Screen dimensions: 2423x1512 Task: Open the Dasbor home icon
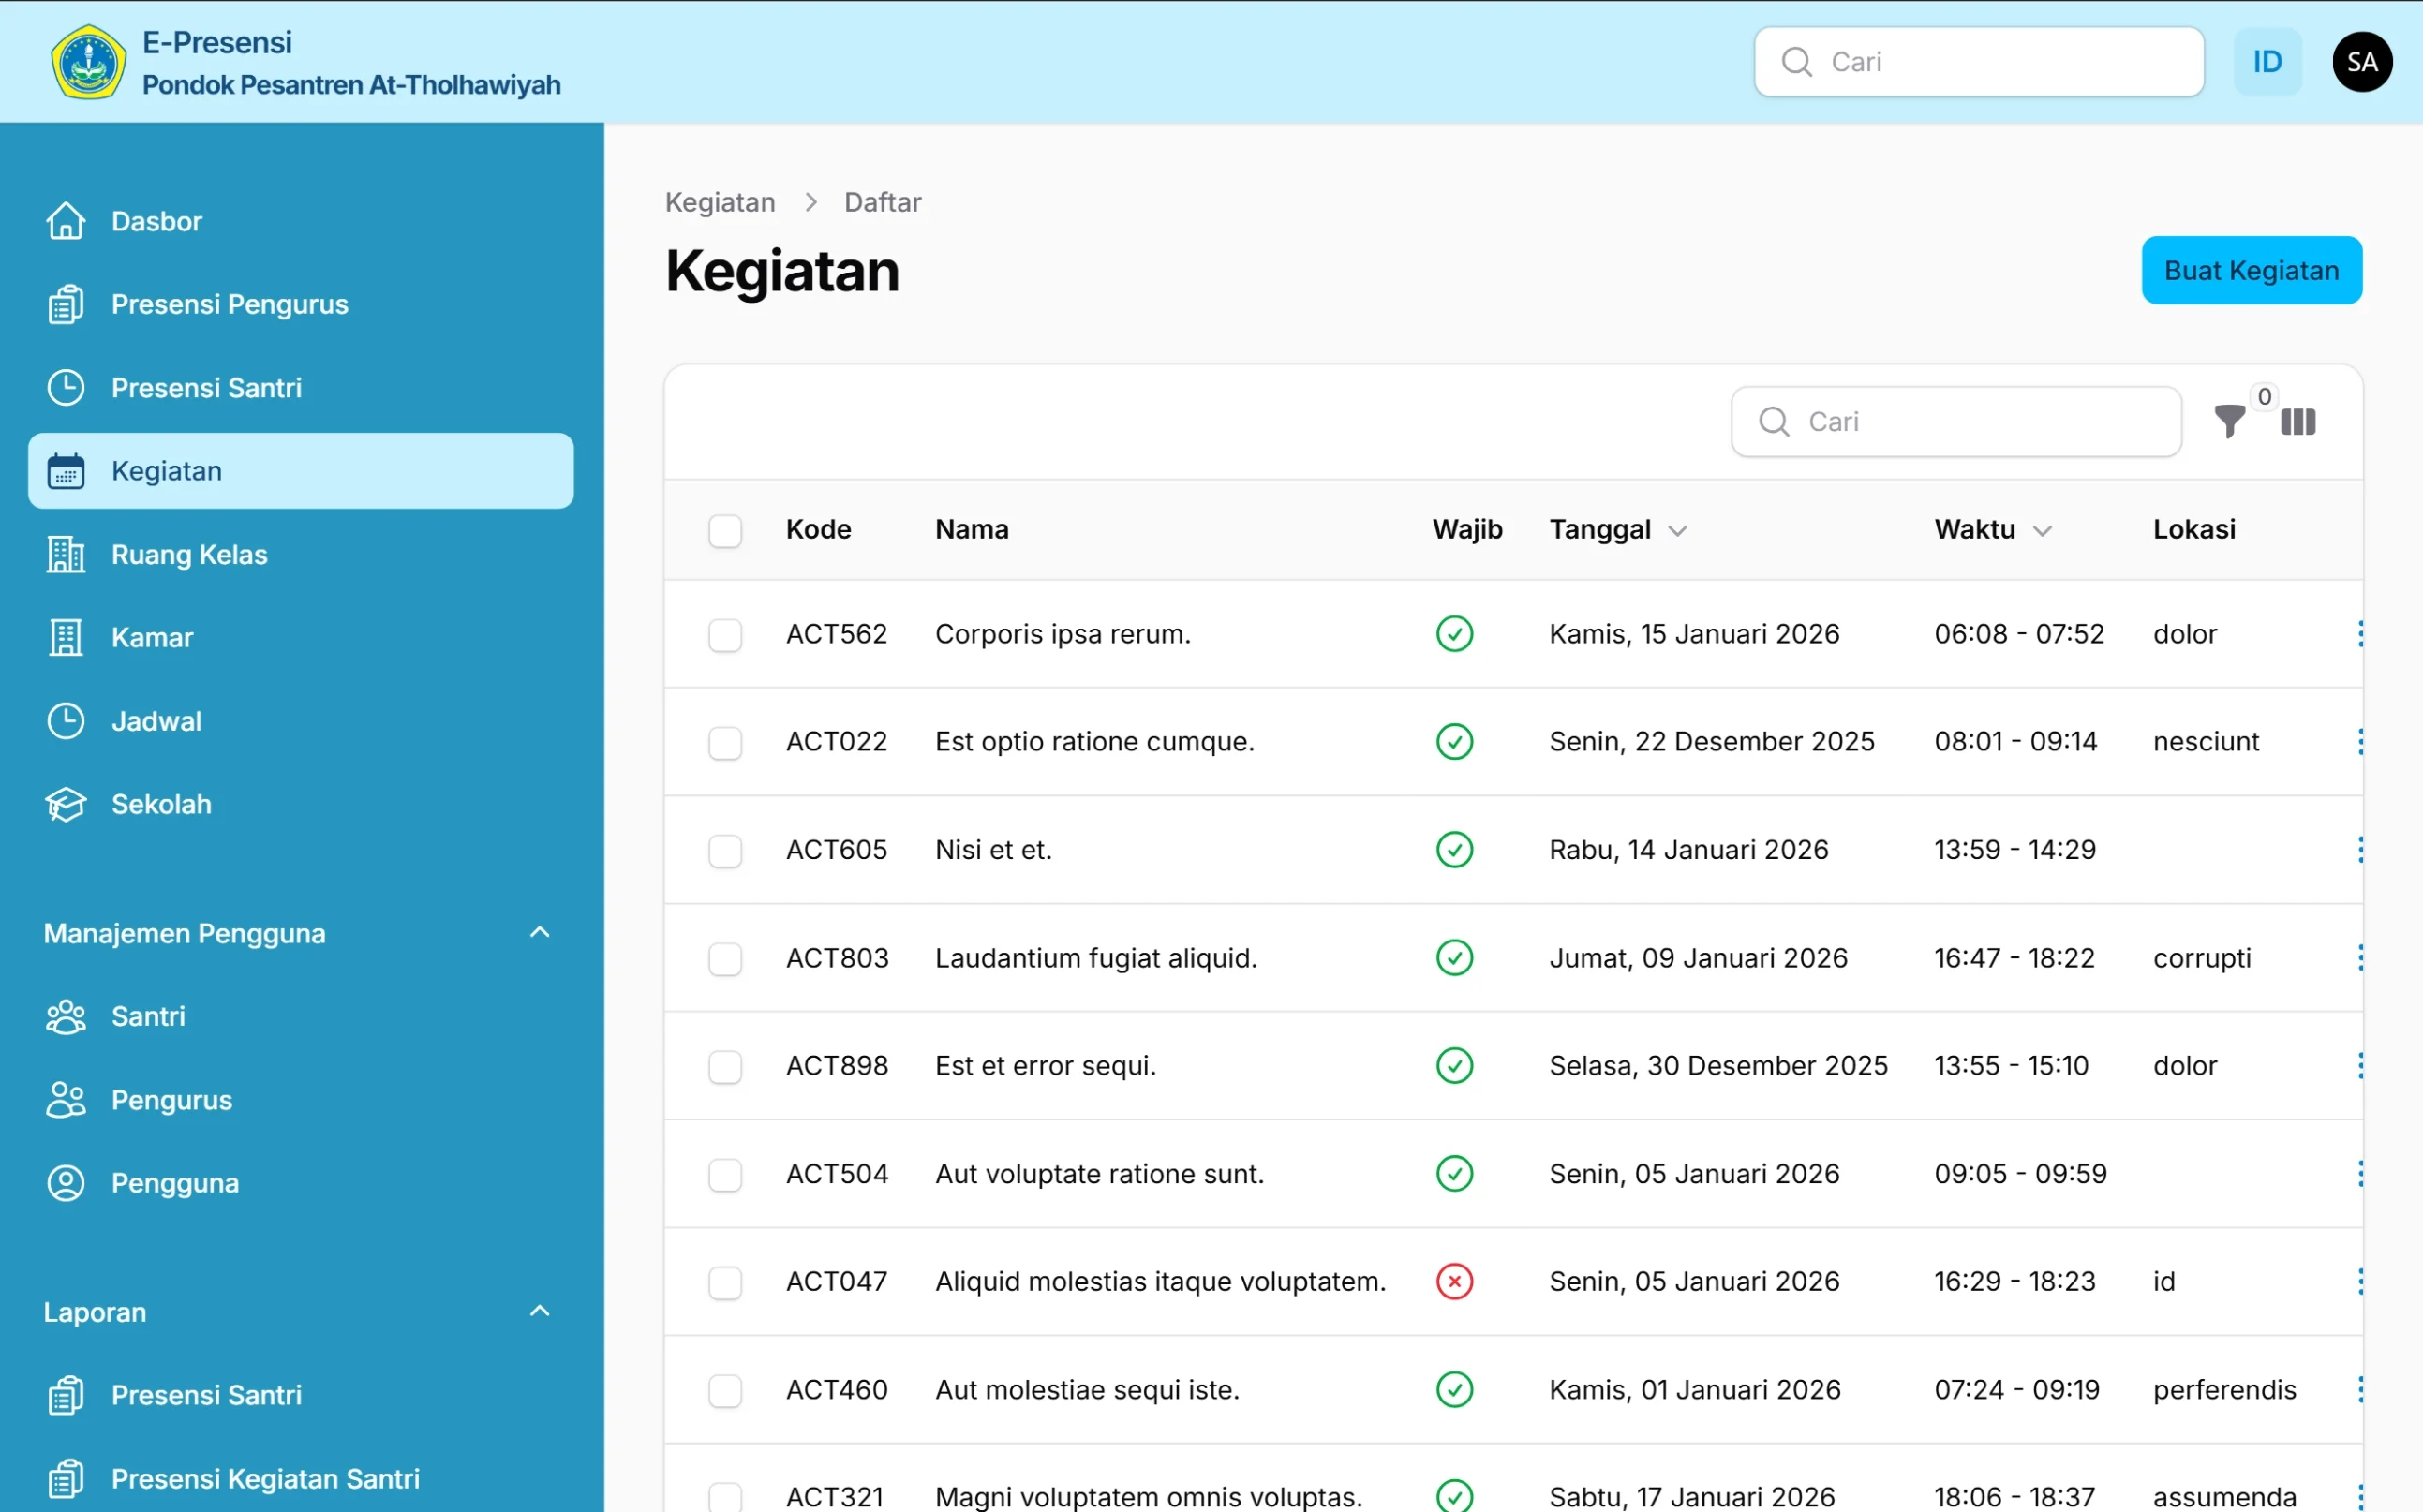pyautogui.click(x=65, y=220)
